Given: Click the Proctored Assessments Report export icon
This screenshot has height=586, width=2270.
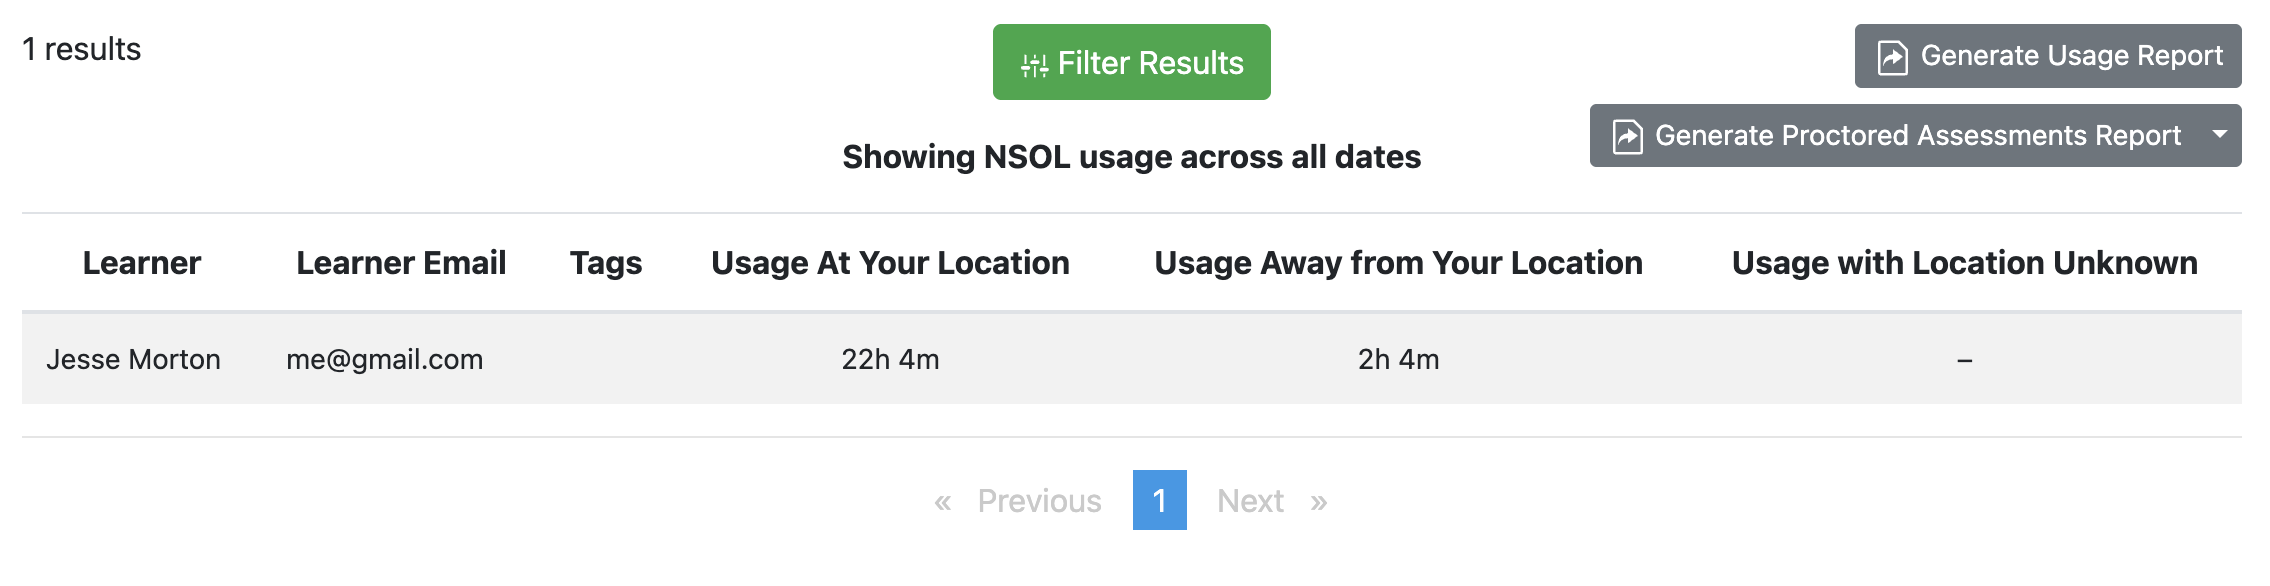Looking at the screenshot, I should tap(1627, 136).
